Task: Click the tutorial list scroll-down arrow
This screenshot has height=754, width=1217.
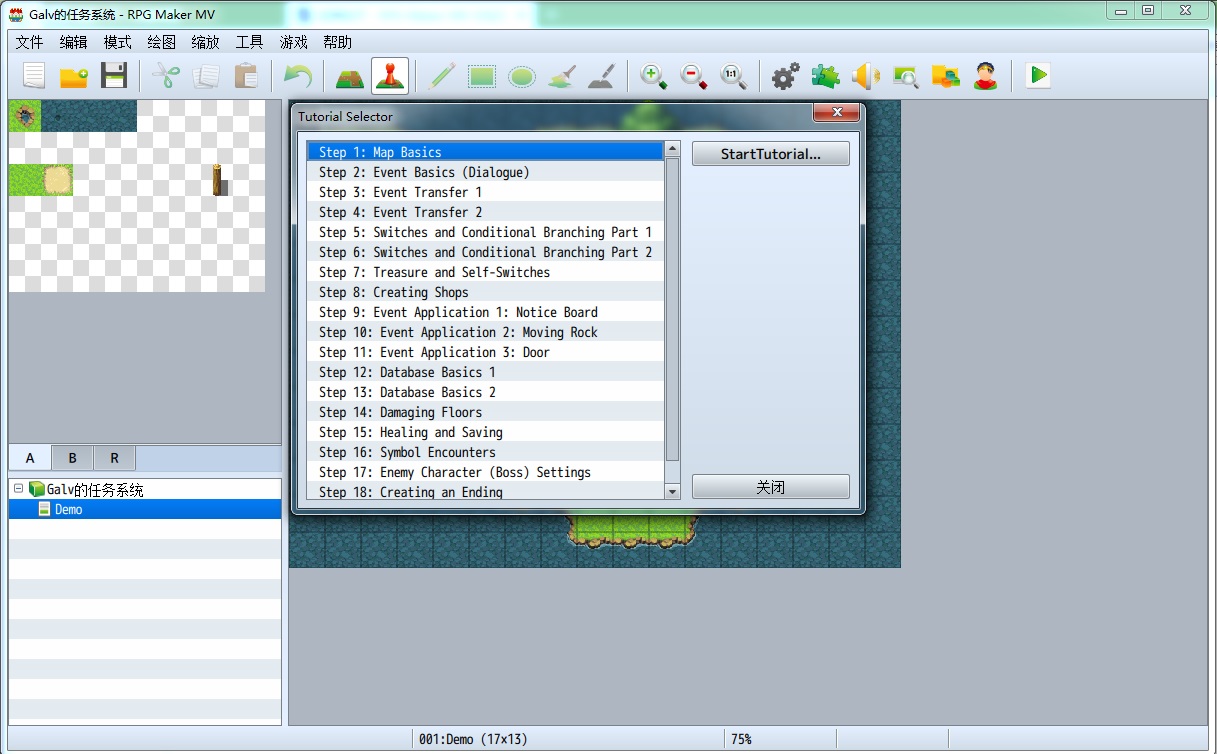Action: tap(672, 491)
